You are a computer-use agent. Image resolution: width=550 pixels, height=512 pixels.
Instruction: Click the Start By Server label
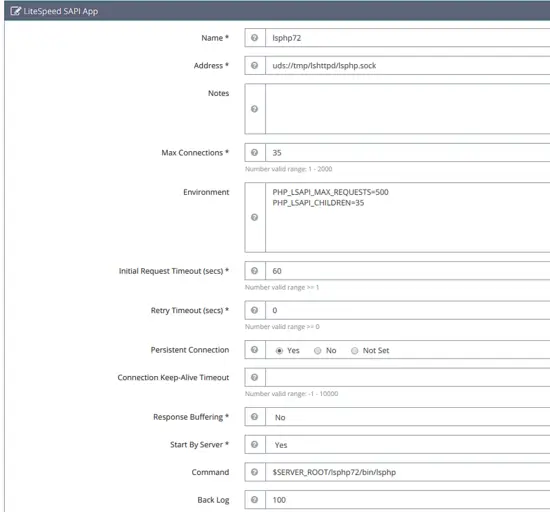click(x=199, y=444)
